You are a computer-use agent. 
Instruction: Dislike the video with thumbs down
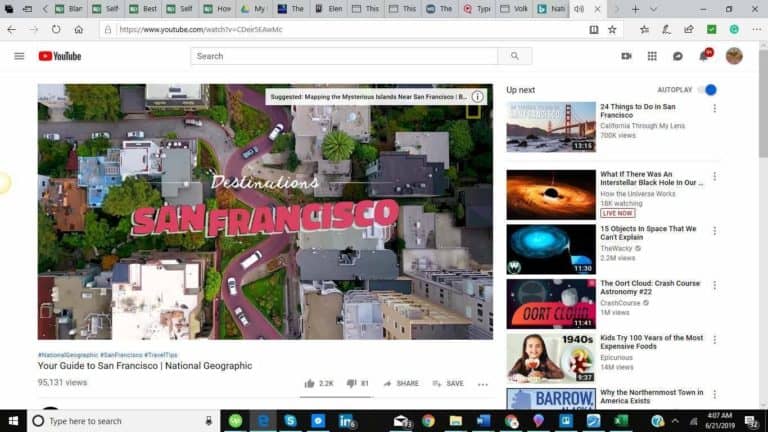click(351, 383)
